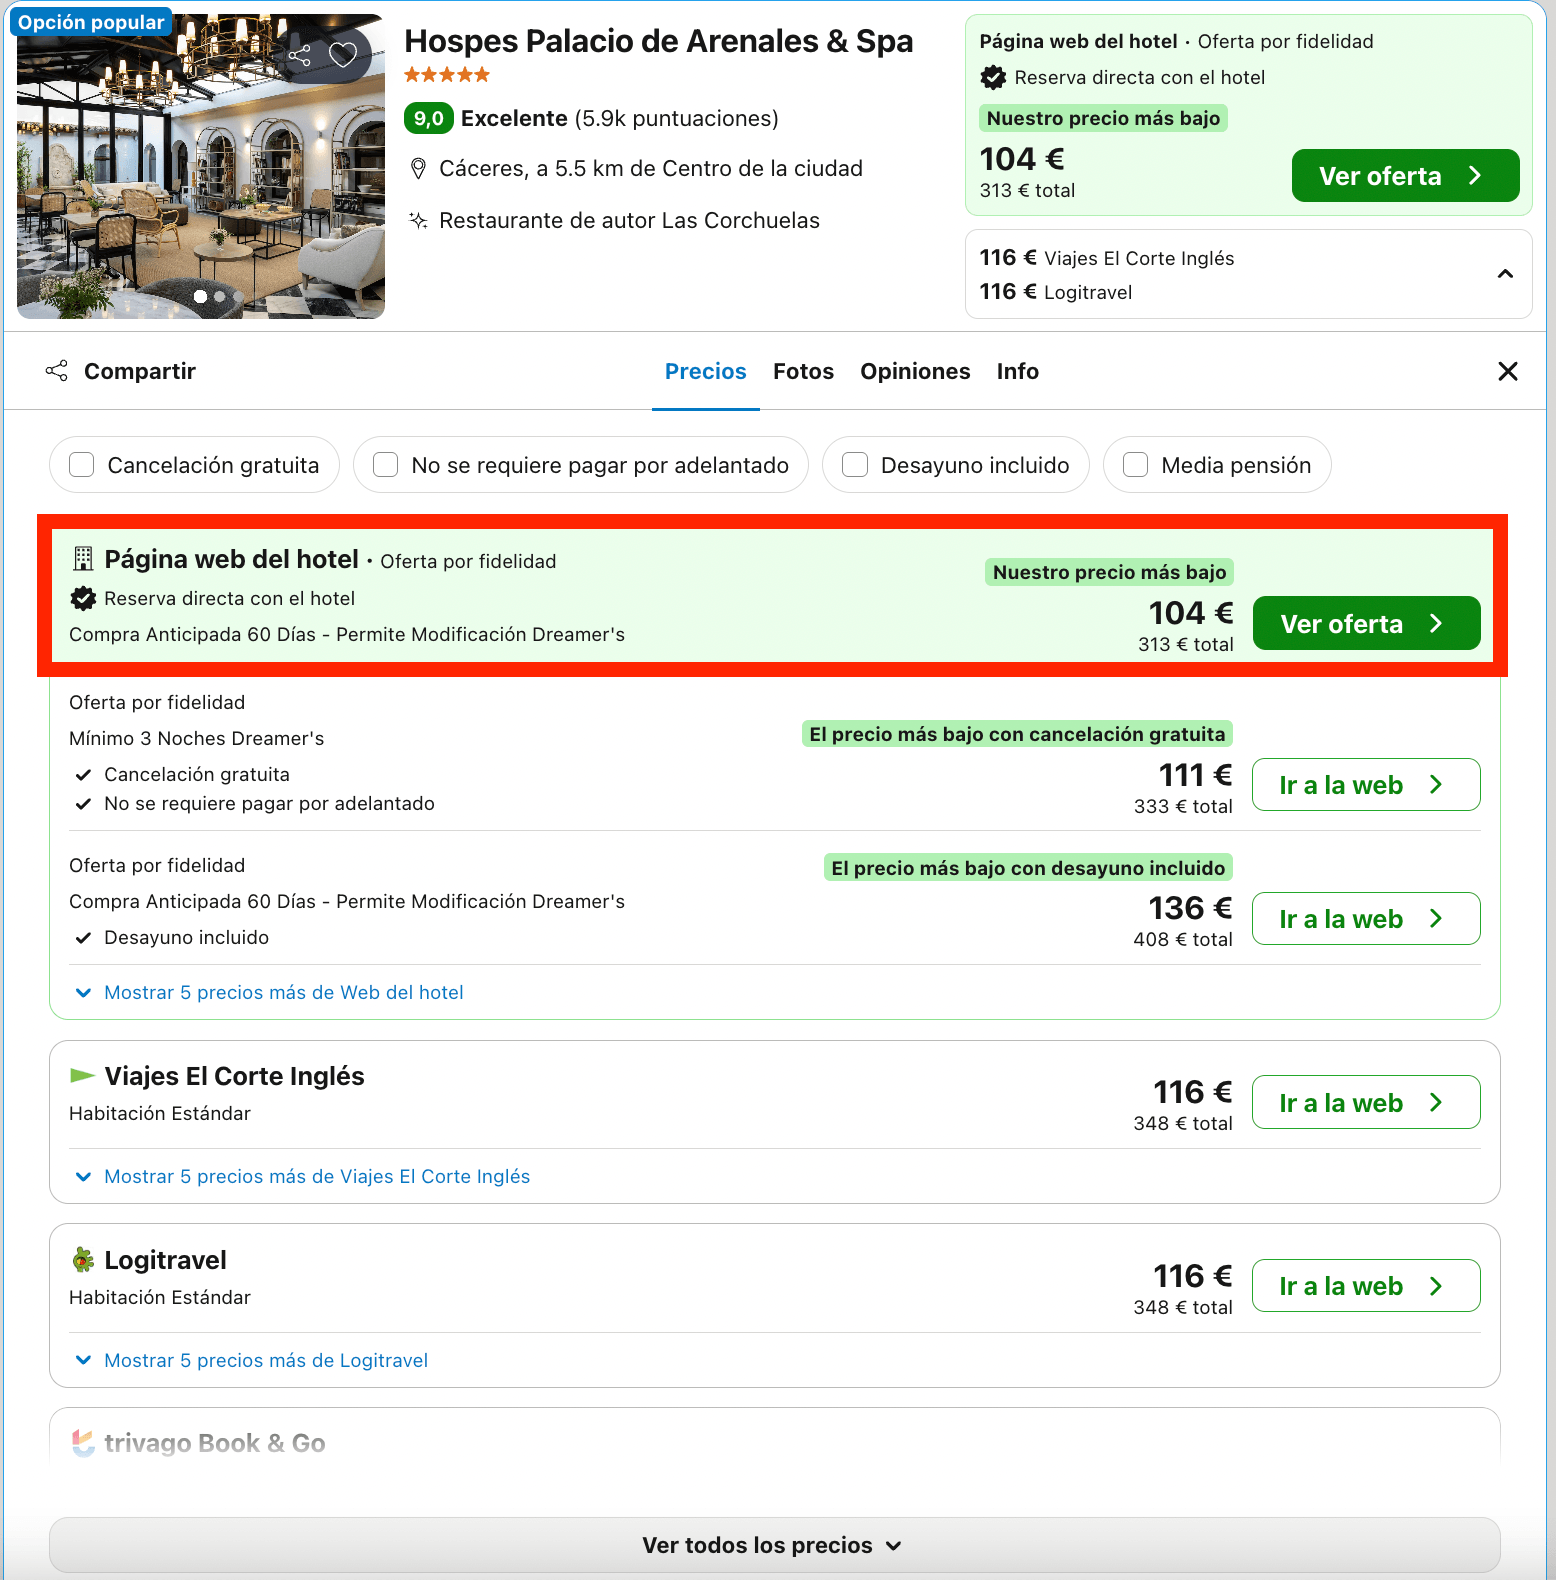Click Ver oferta in the top price card
This screenshot has height=1580, width=1556.
coord(1405,176)
